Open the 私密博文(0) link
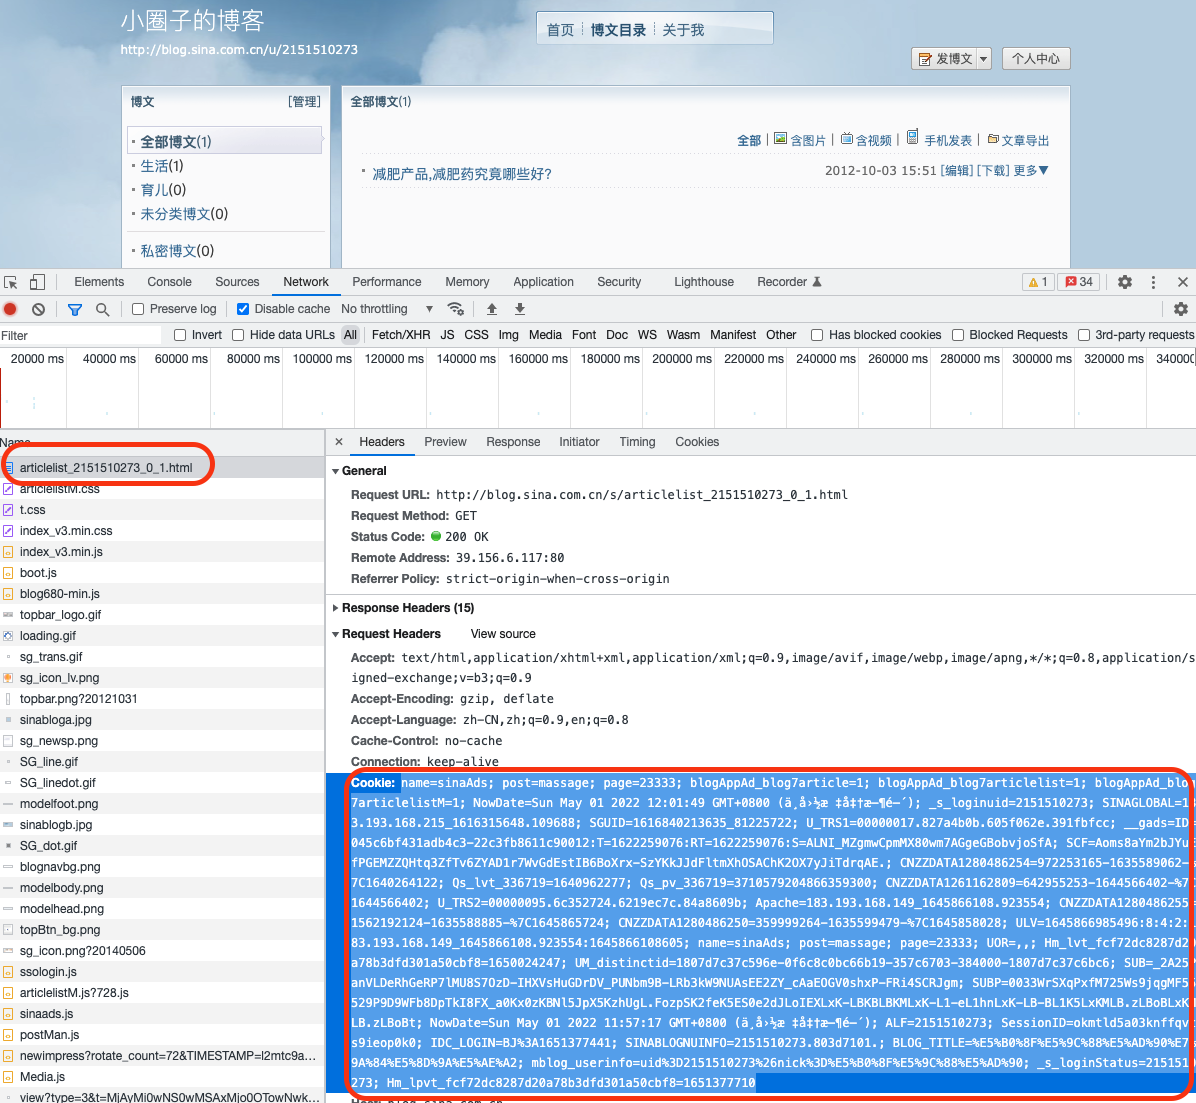Image resolution: width=1196 pixels, height=1103 pixels. [177, 251]
